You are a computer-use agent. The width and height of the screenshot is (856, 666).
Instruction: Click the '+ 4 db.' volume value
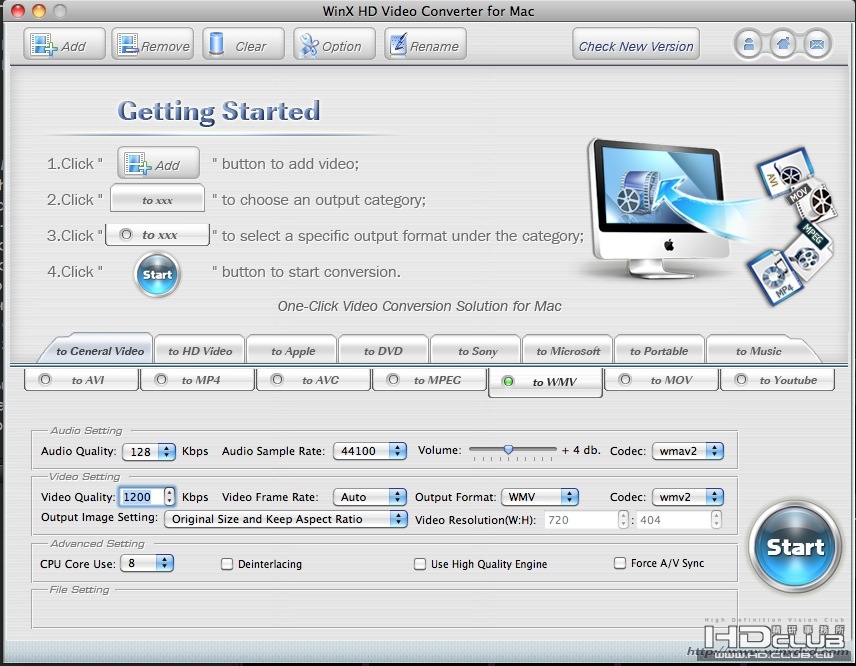(x=581, y=450)
